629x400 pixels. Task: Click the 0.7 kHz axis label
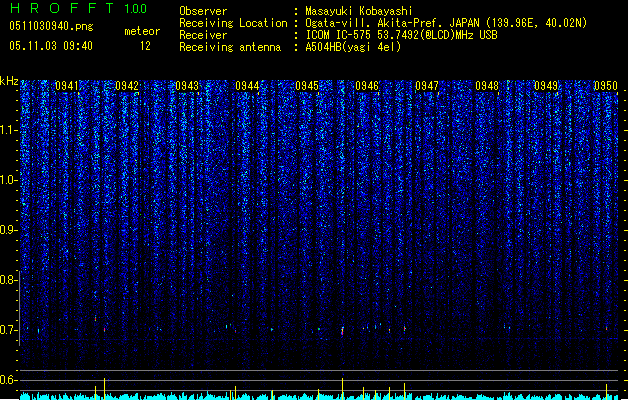(8, 330)
